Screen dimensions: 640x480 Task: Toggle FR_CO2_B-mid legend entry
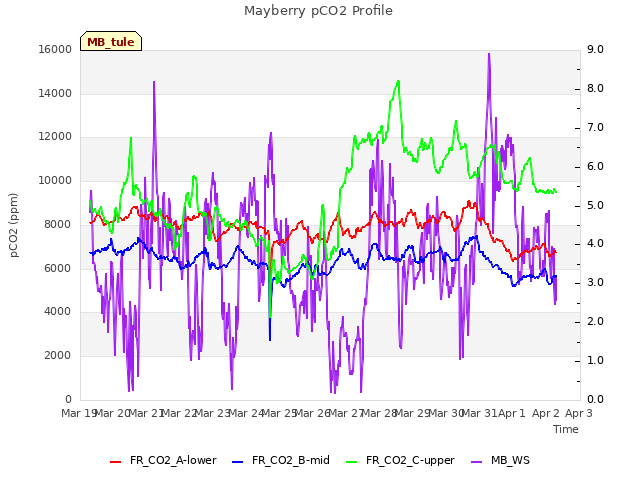click(x=281, y=460)
